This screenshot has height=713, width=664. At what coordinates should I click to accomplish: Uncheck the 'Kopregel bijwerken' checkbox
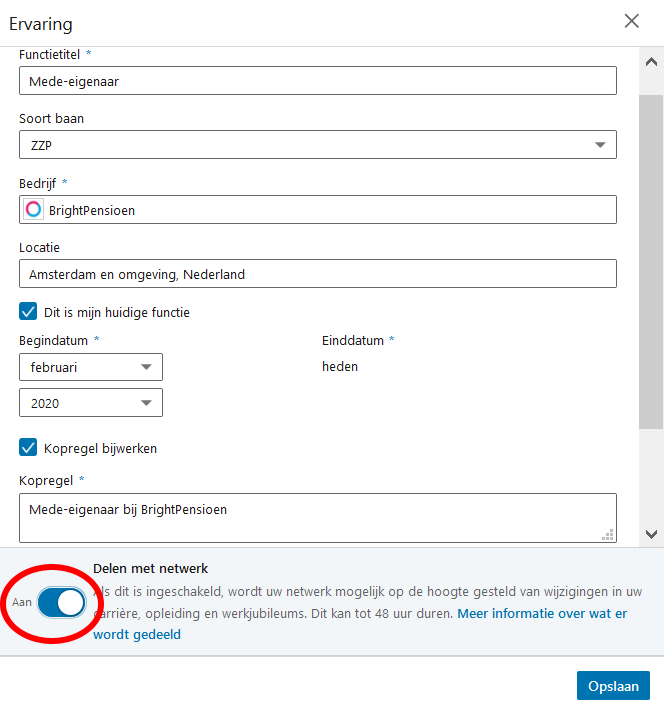(x=28, y=447)
